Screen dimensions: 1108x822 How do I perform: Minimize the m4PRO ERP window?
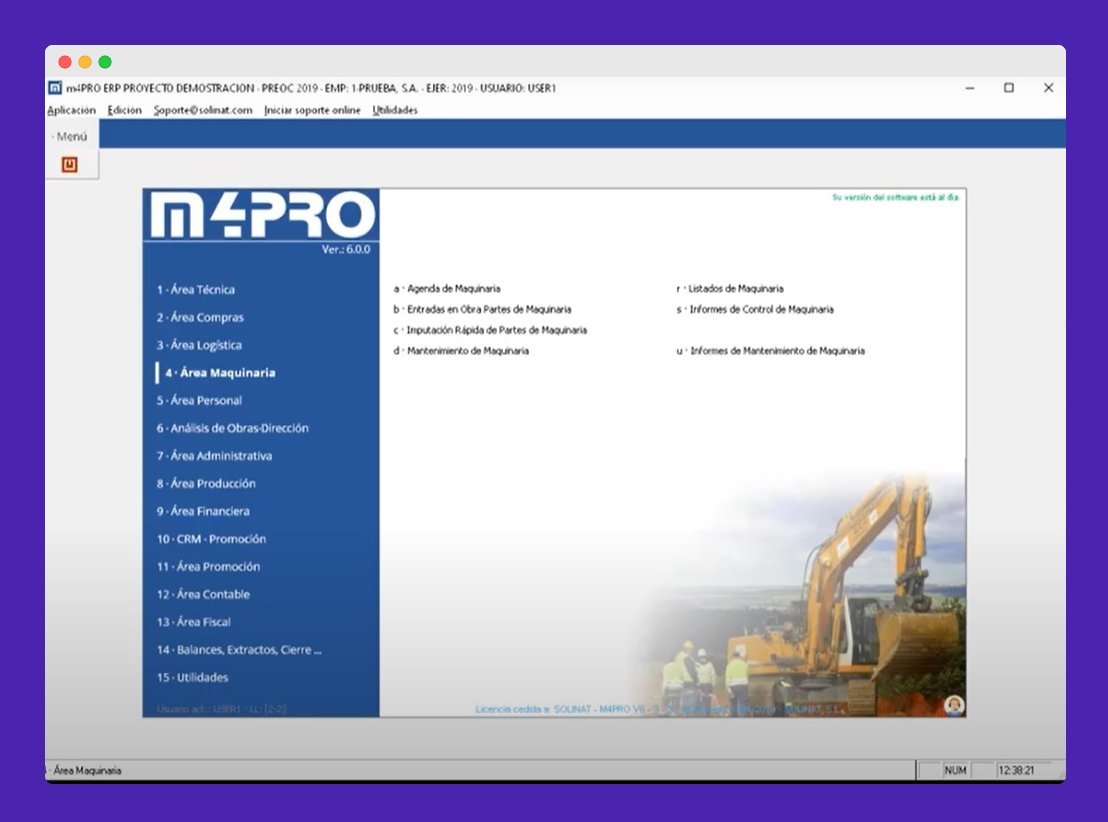[x=970, y=88]
